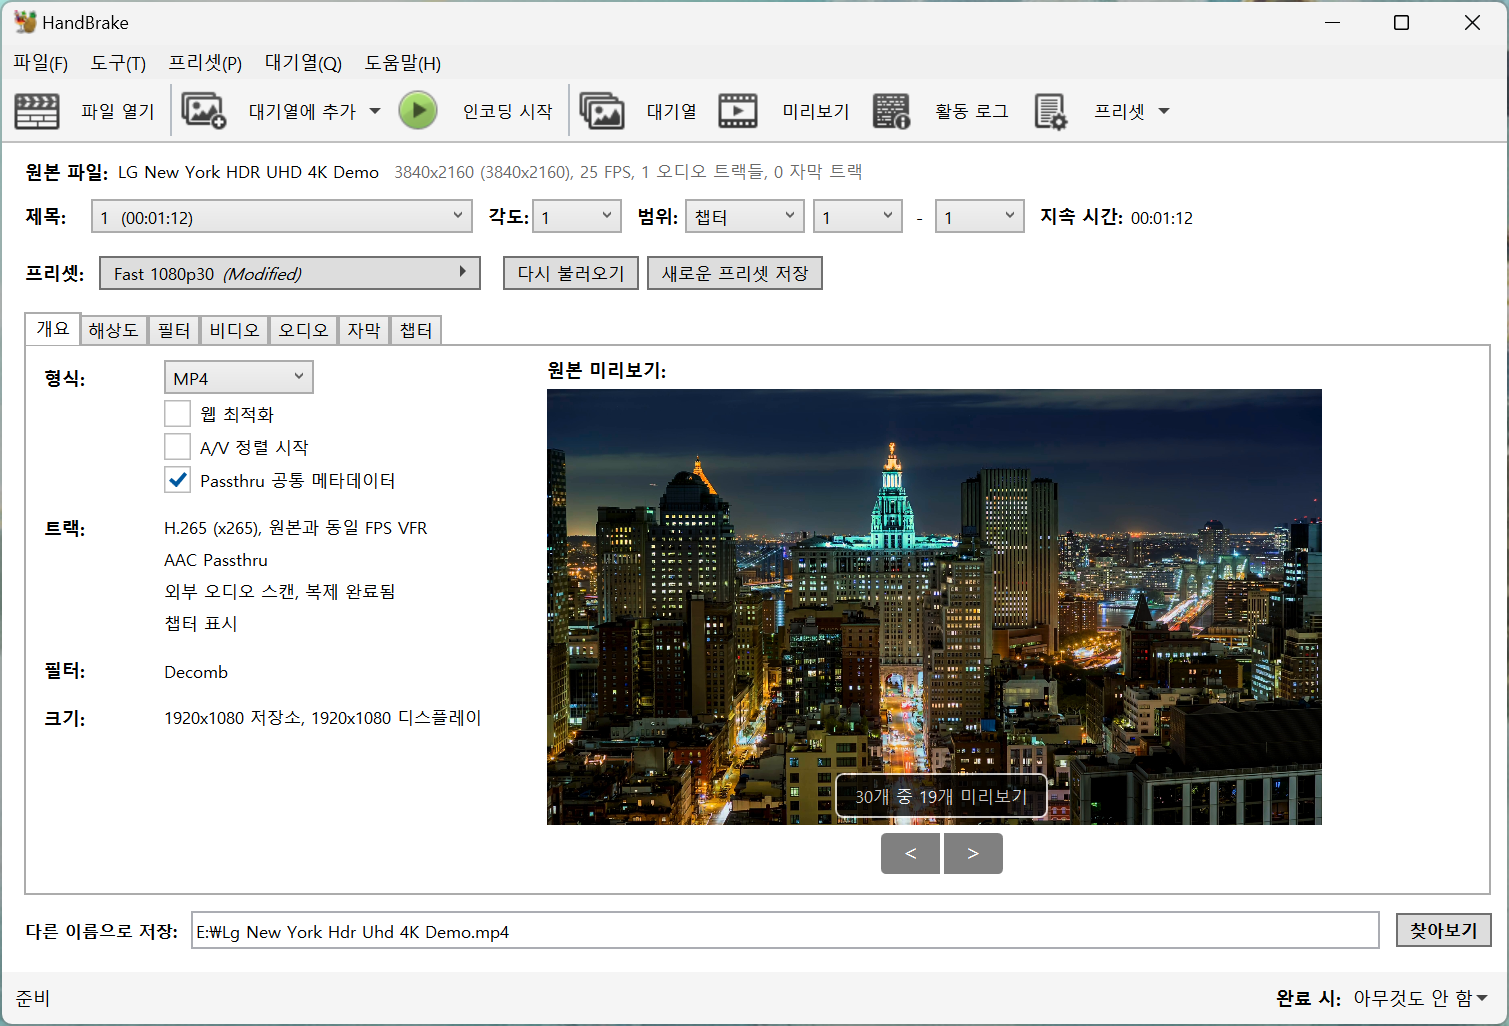Open the 도구(T) menu
The image size is (1509, 1026).
(118, 63)
